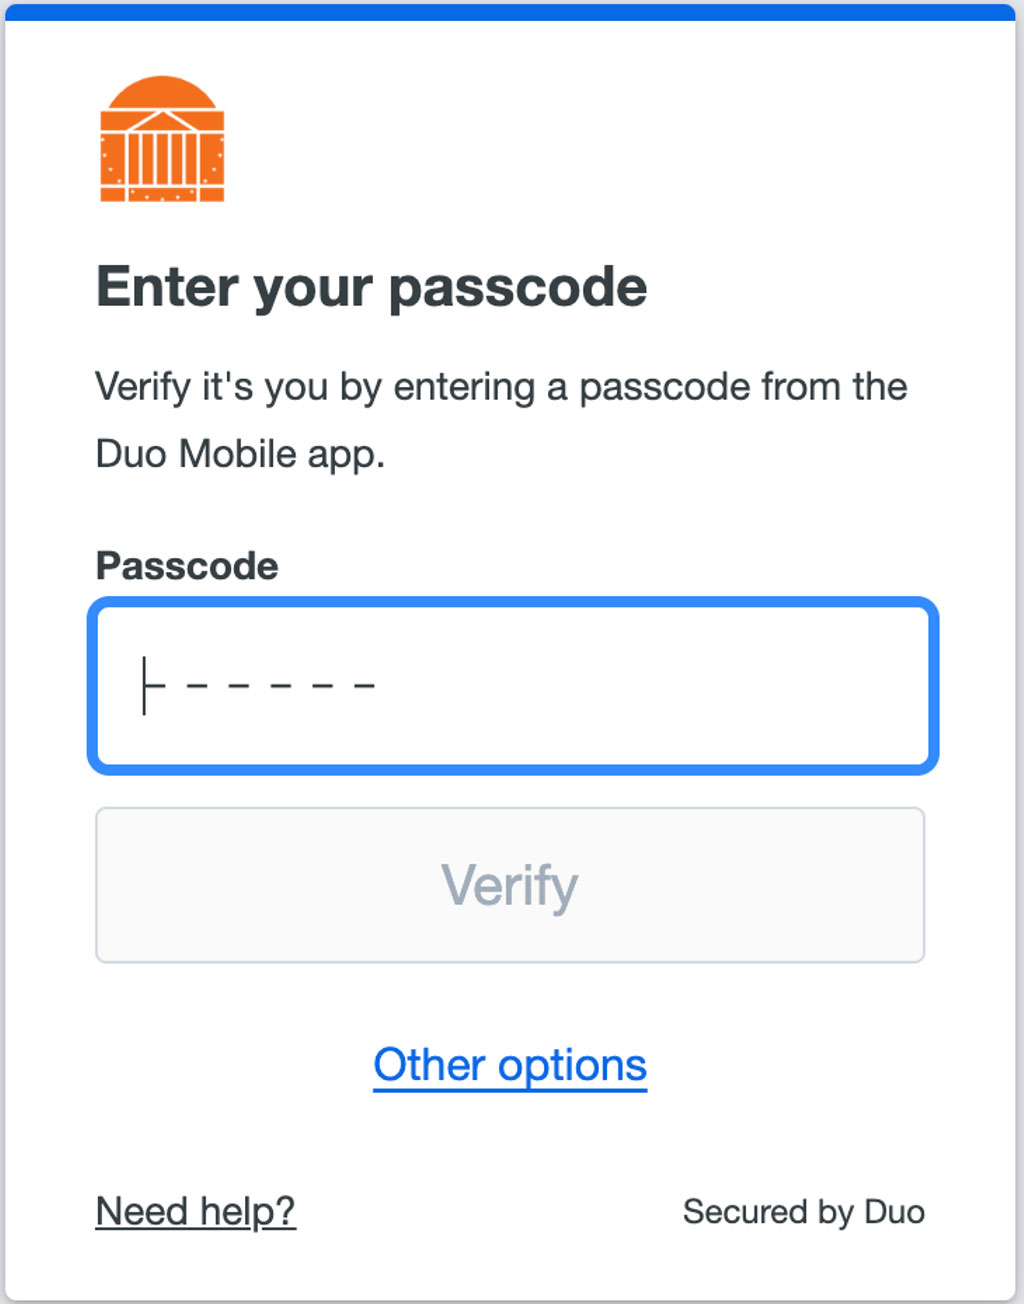Click the empty right side of passcode field
Viewport: 1024px width, 1304px height.
[750, 686]
